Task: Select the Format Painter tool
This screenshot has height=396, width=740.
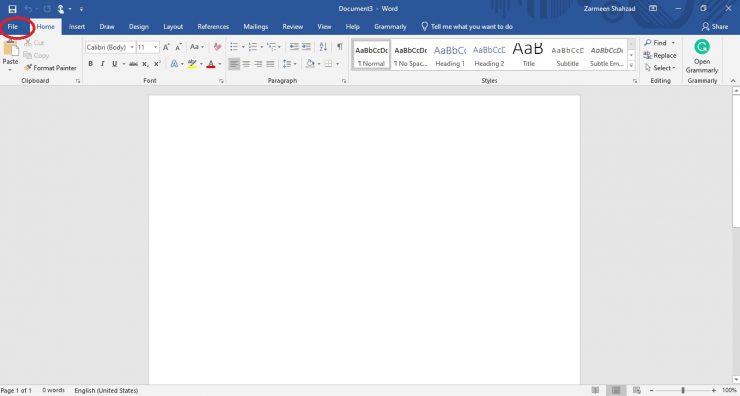Action: (x=50, y=68)
